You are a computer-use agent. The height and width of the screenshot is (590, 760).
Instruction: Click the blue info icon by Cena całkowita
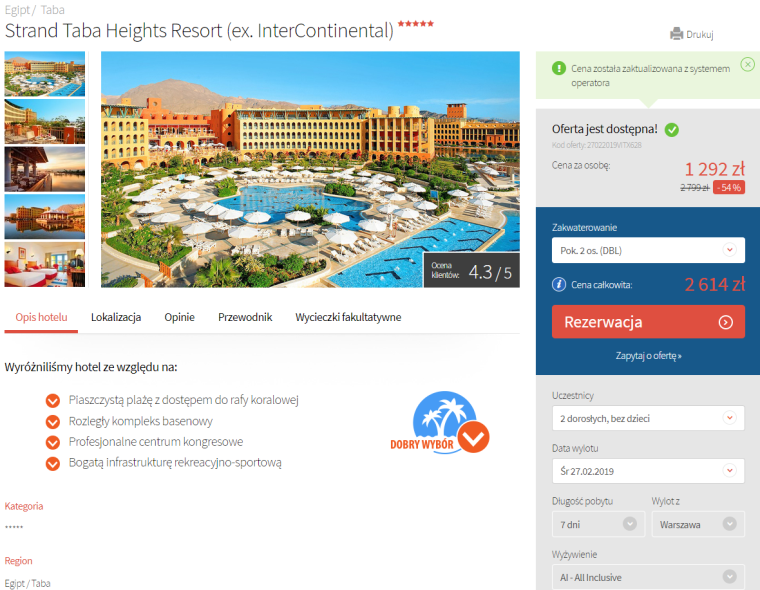[x=559, y=284]
